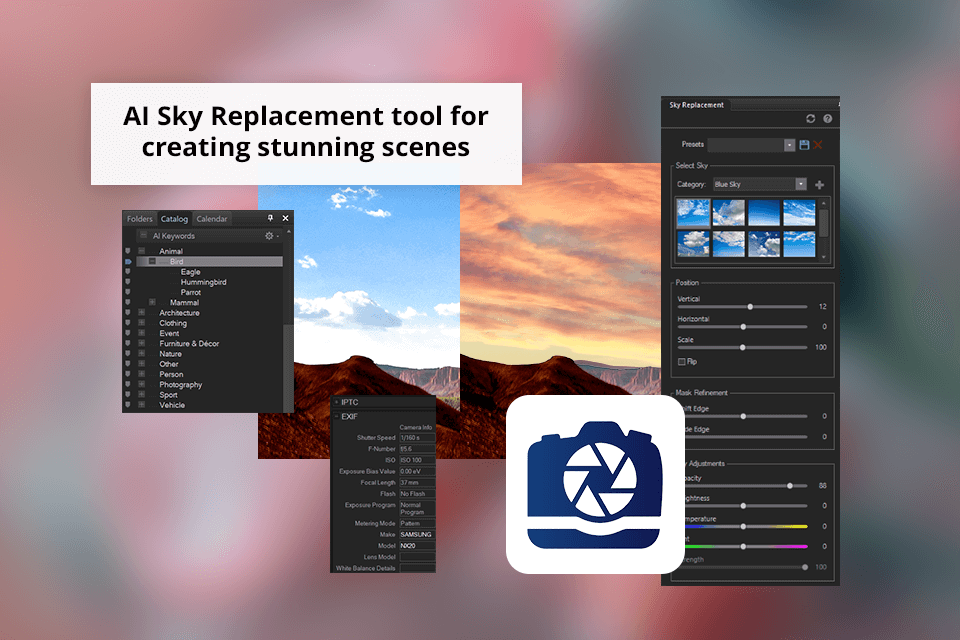Screen dimensions: 960x640
Task: Switch to the Folders tab
Action: click(140, 219)
